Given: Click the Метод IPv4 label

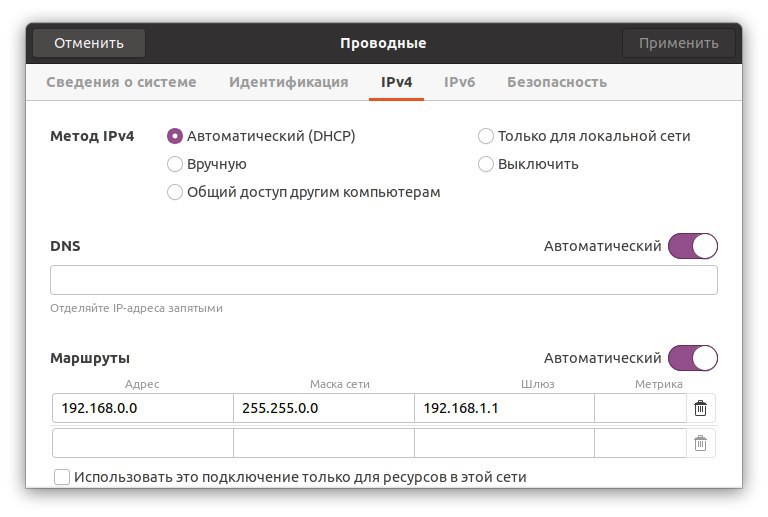Looking at the screenshot, I should [92, 136].
